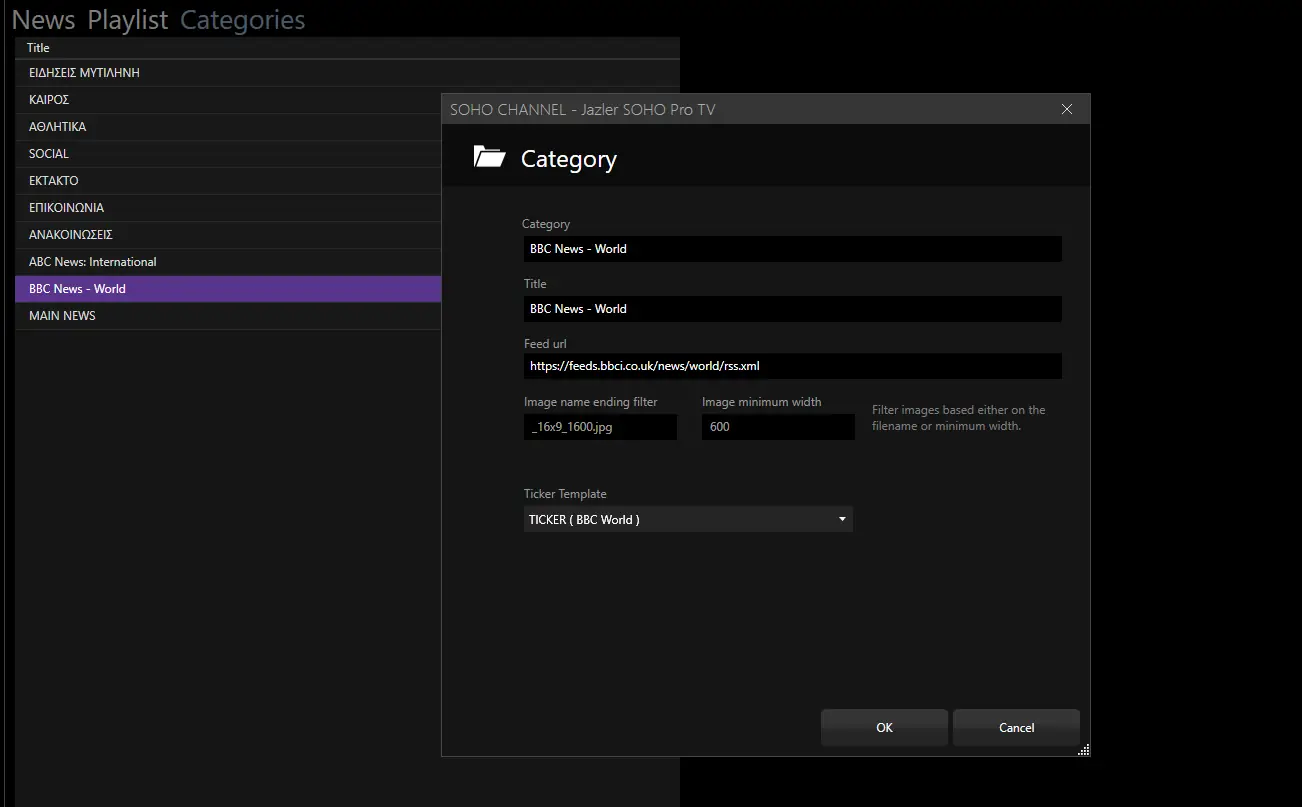Close the Category dialog window
This screenshot has height=807, width=1302.
coord(1067,109)
